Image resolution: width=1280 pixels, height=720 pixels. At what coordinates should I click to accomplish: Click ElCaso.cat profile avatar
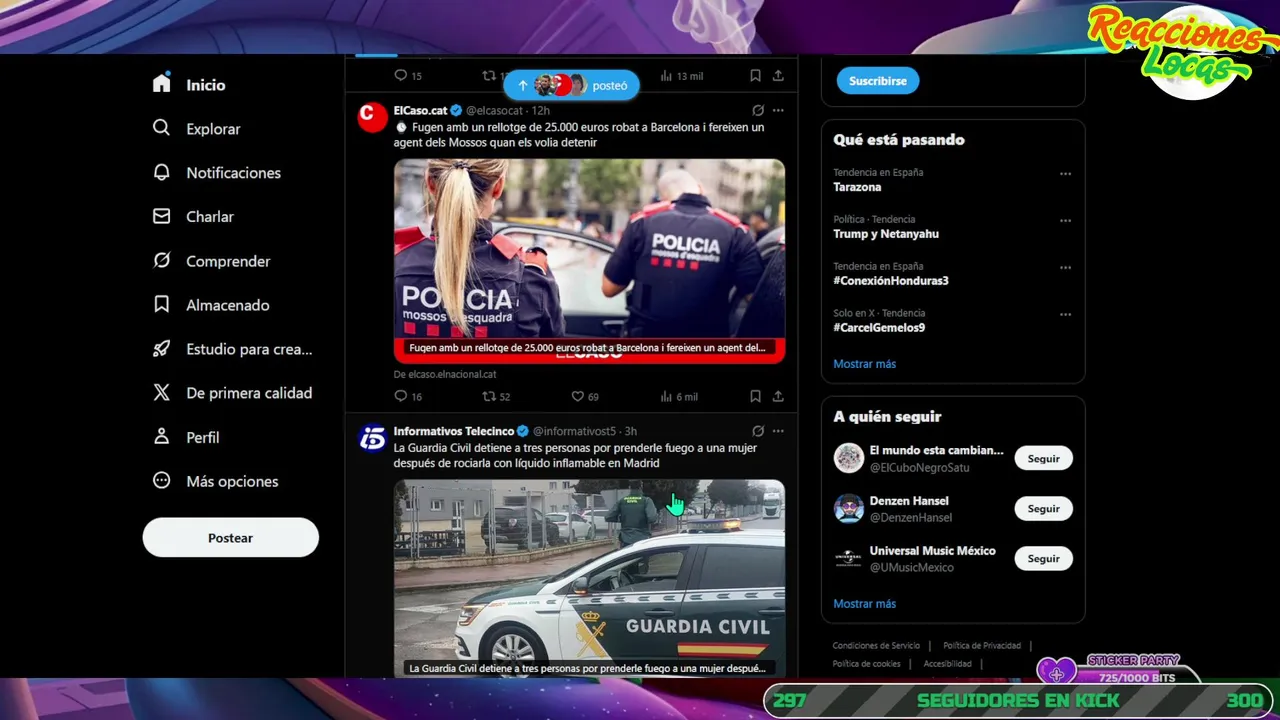(373, 117)
